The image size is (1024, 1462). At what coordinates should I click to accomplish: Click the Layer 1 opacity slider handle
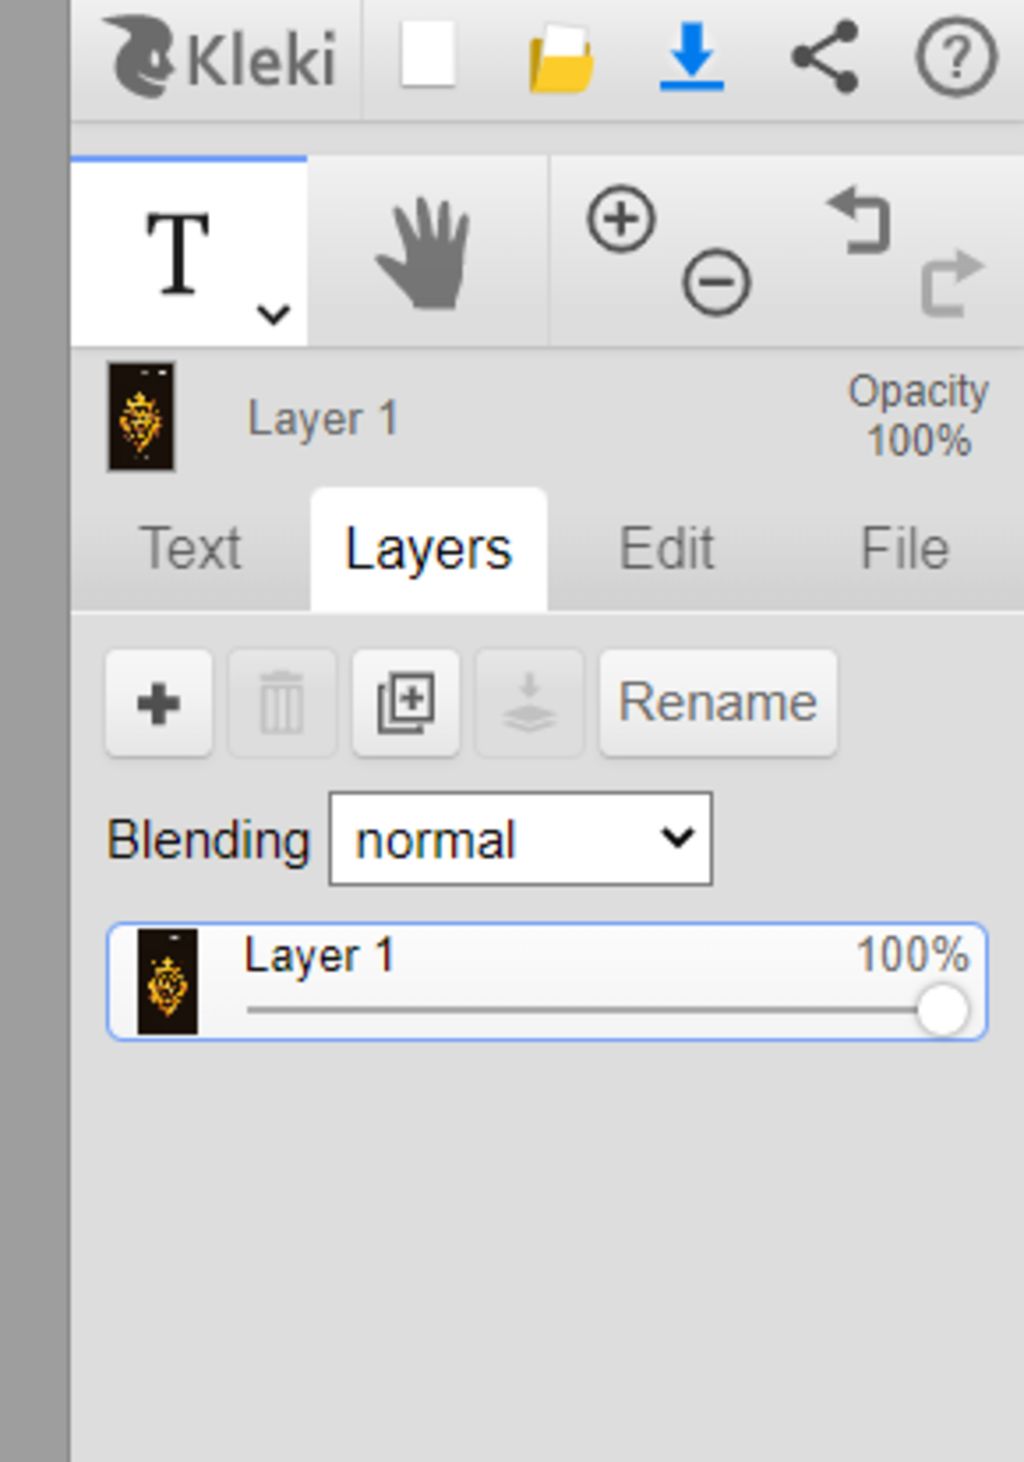coord(942,1010)
